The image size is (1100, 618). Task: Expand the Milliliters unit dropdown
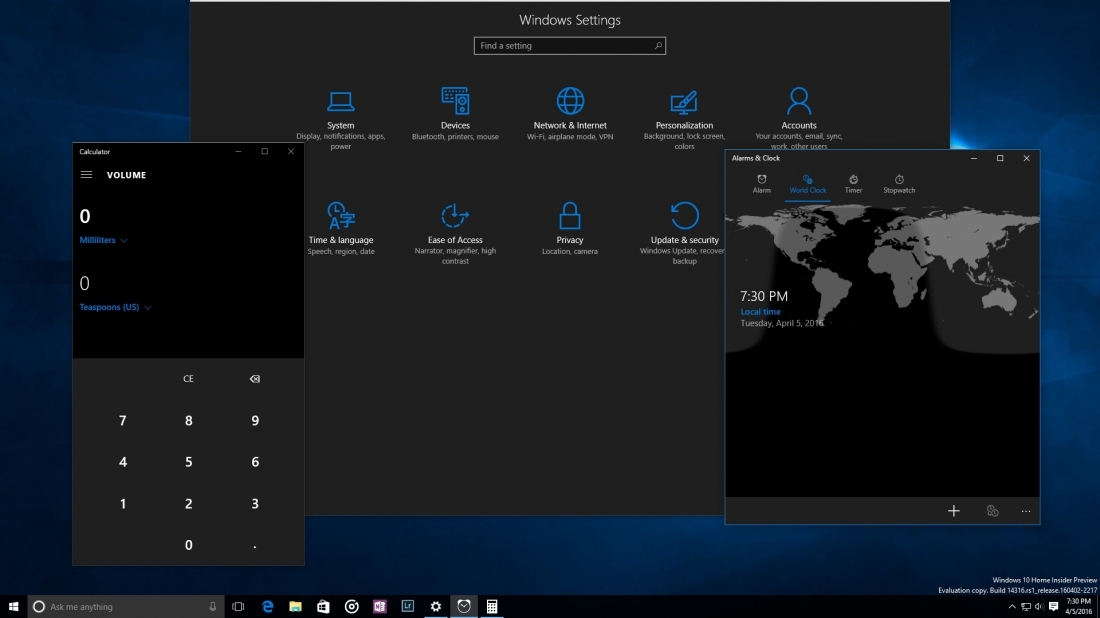point(103,240)
